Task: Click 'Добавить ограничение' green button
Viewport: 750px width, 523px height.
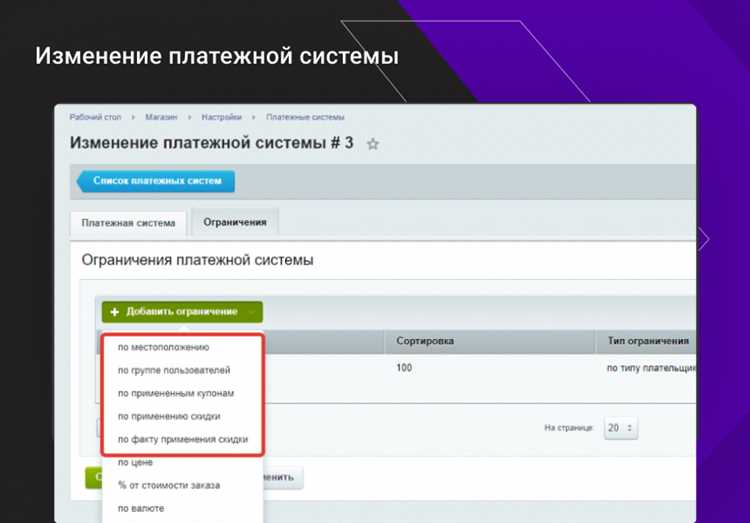Action: (x=182, y=312)
